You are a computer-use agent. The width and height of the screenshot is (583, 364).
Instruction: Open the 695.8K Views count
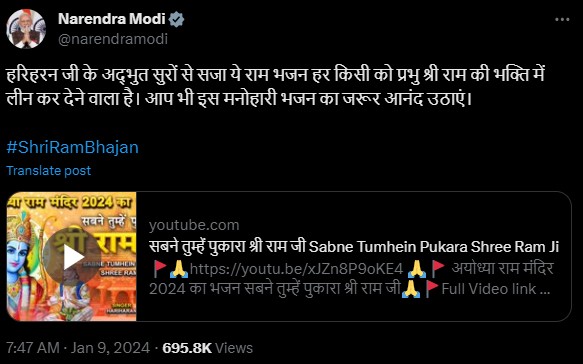coord(207,348)
